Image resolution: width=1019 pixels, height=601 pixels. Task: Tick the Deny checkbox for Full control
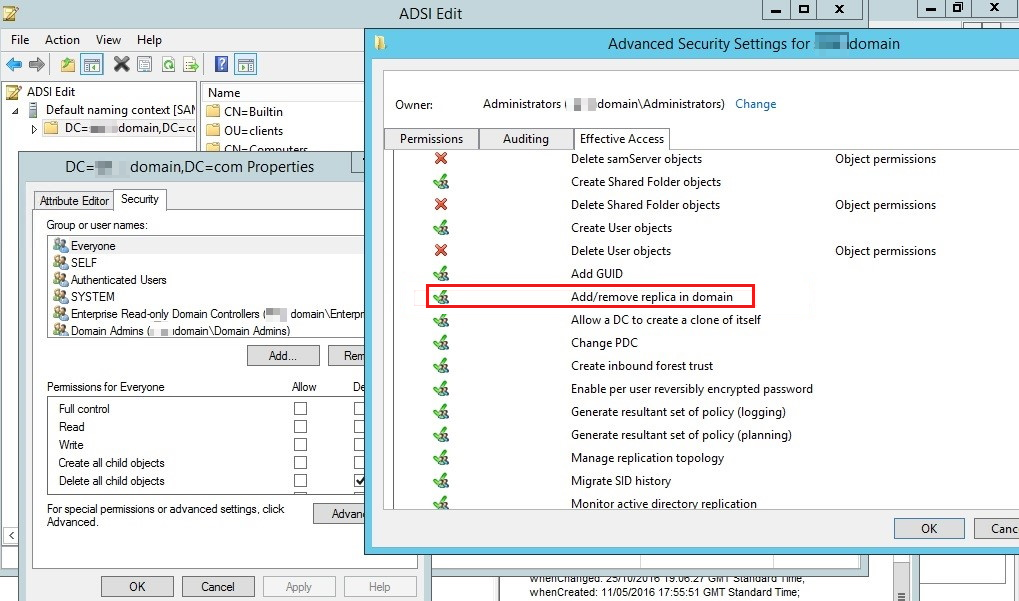point(359,409)
